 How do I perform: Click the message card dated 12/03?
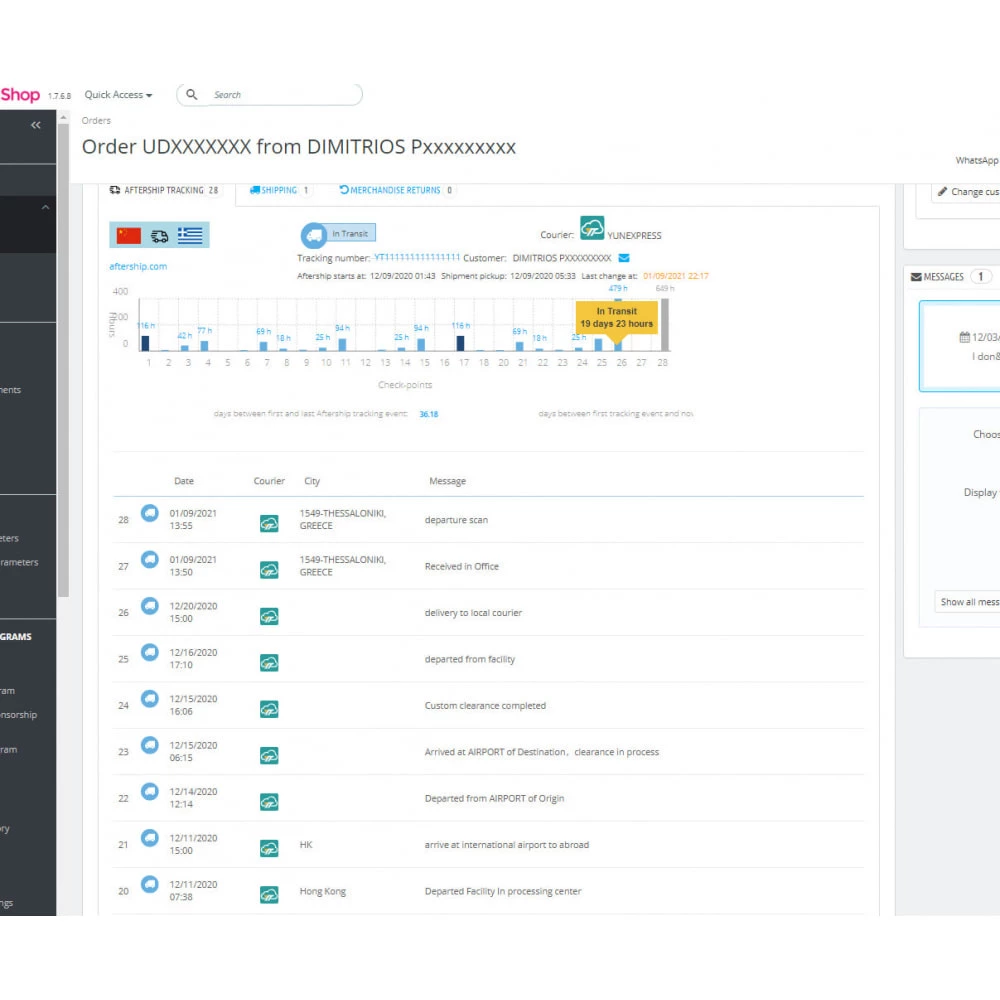tap(960, 346)
